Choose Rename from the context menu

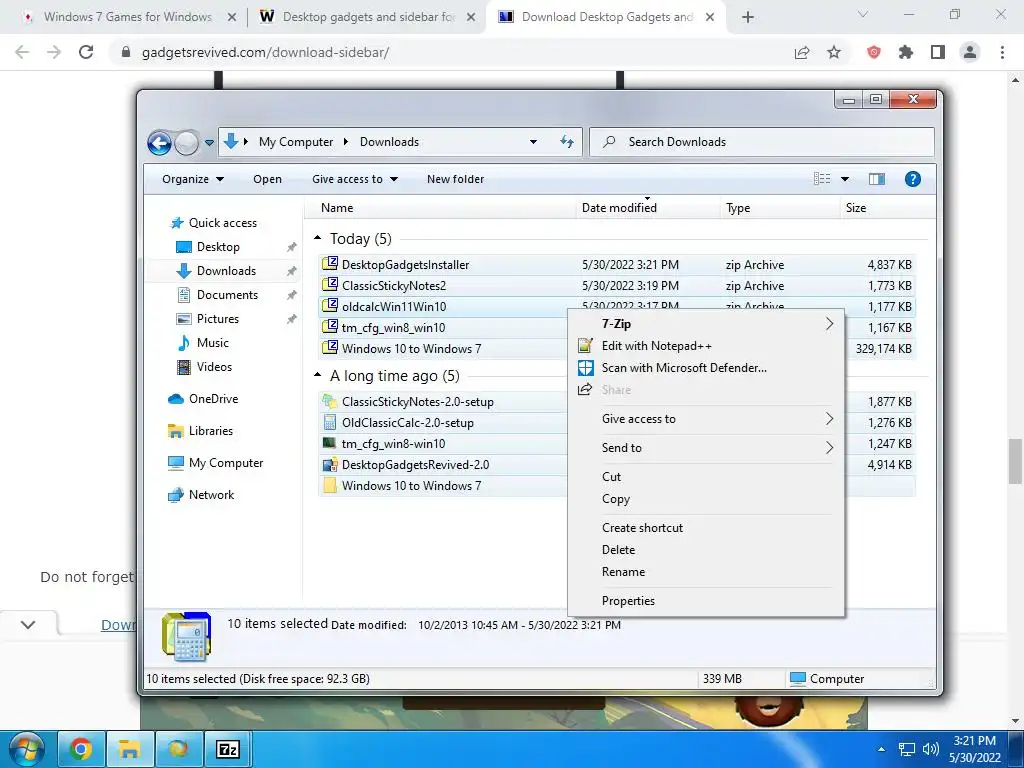point(706,572)
